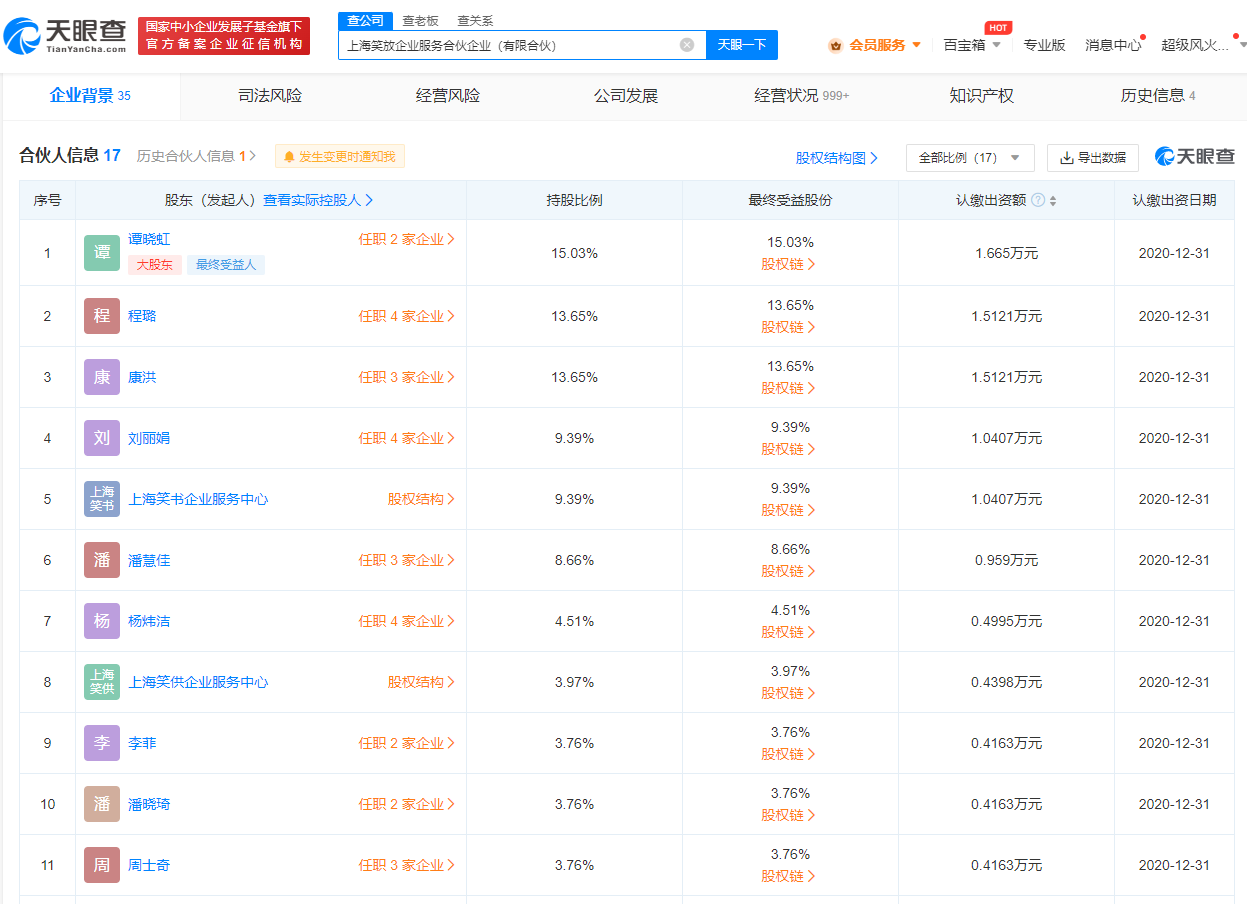
Task: Open the 股权结构图 link
Action: [837, 158]
